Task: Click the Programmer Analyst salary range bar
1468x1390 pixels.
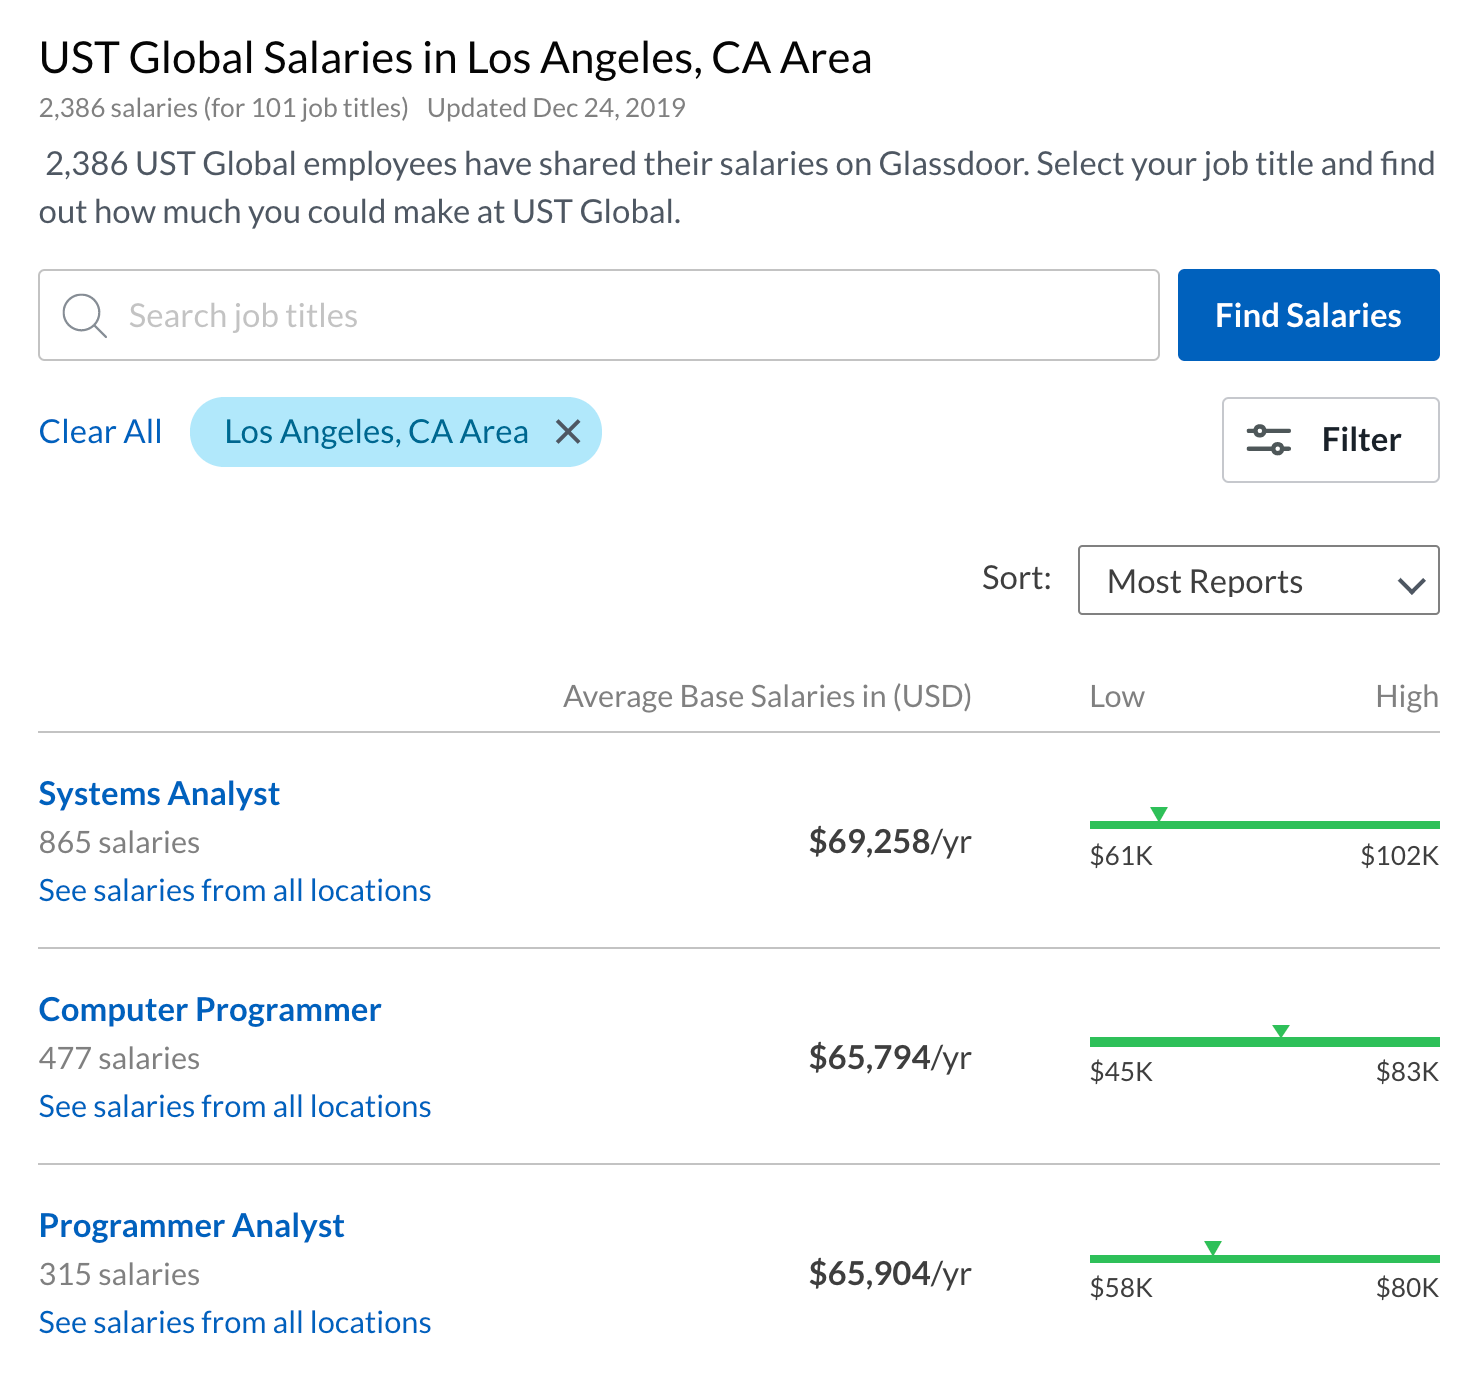Action: (x=1265, y=1258)
